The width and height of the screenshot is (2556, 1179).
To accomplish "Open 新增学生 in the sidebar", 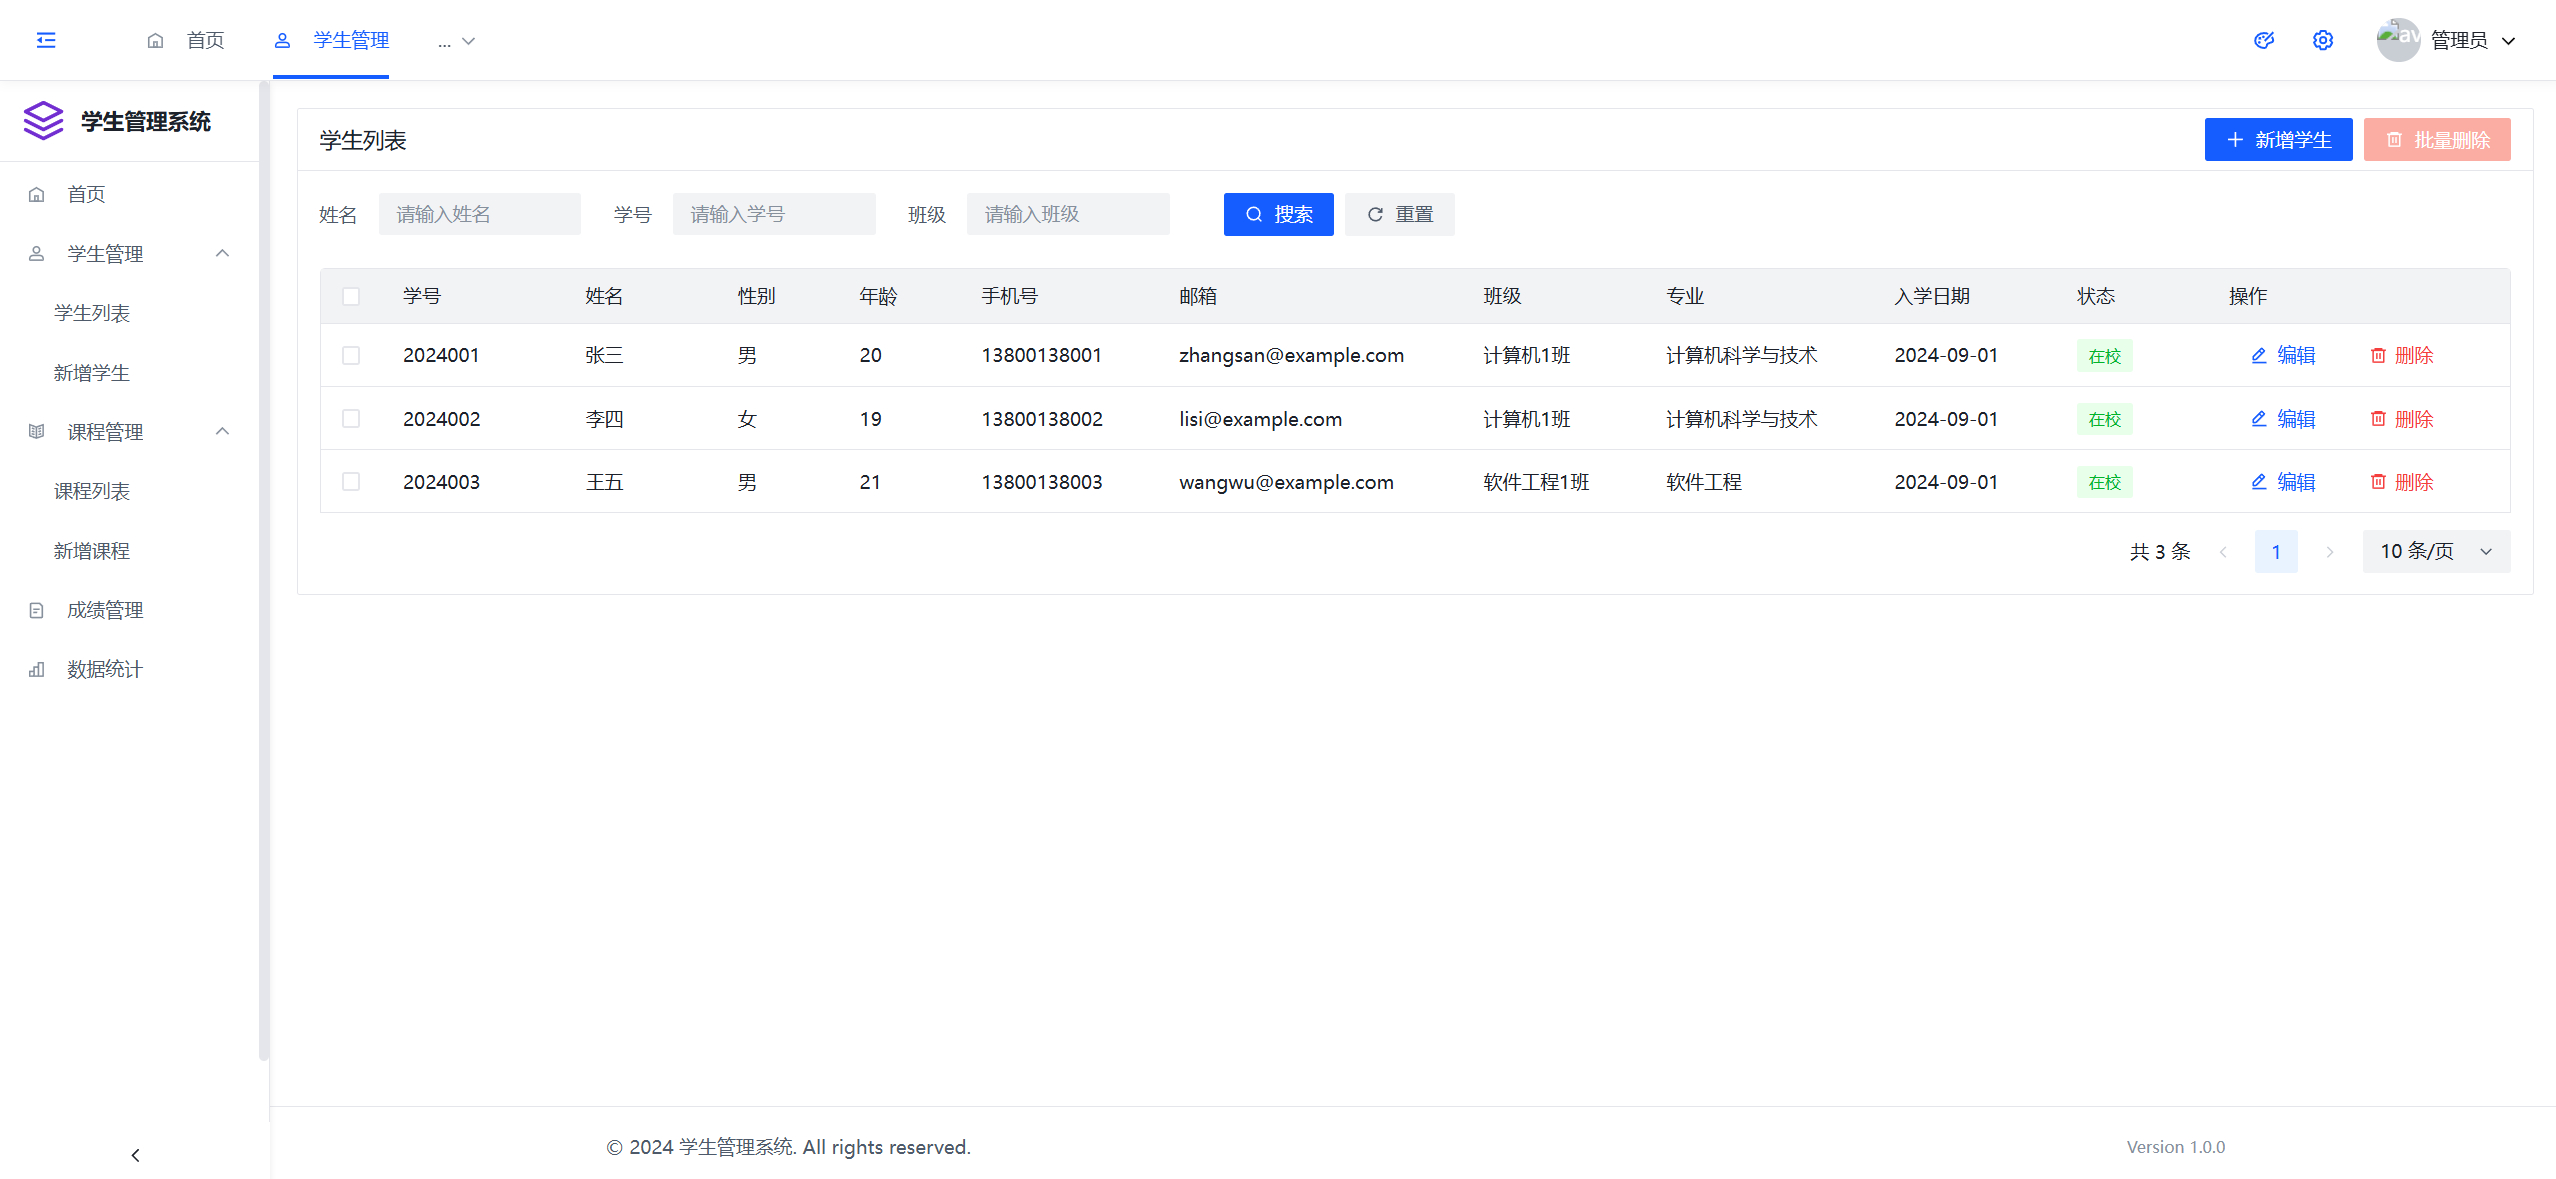I will pyautogui.click(x=92, y=373).
